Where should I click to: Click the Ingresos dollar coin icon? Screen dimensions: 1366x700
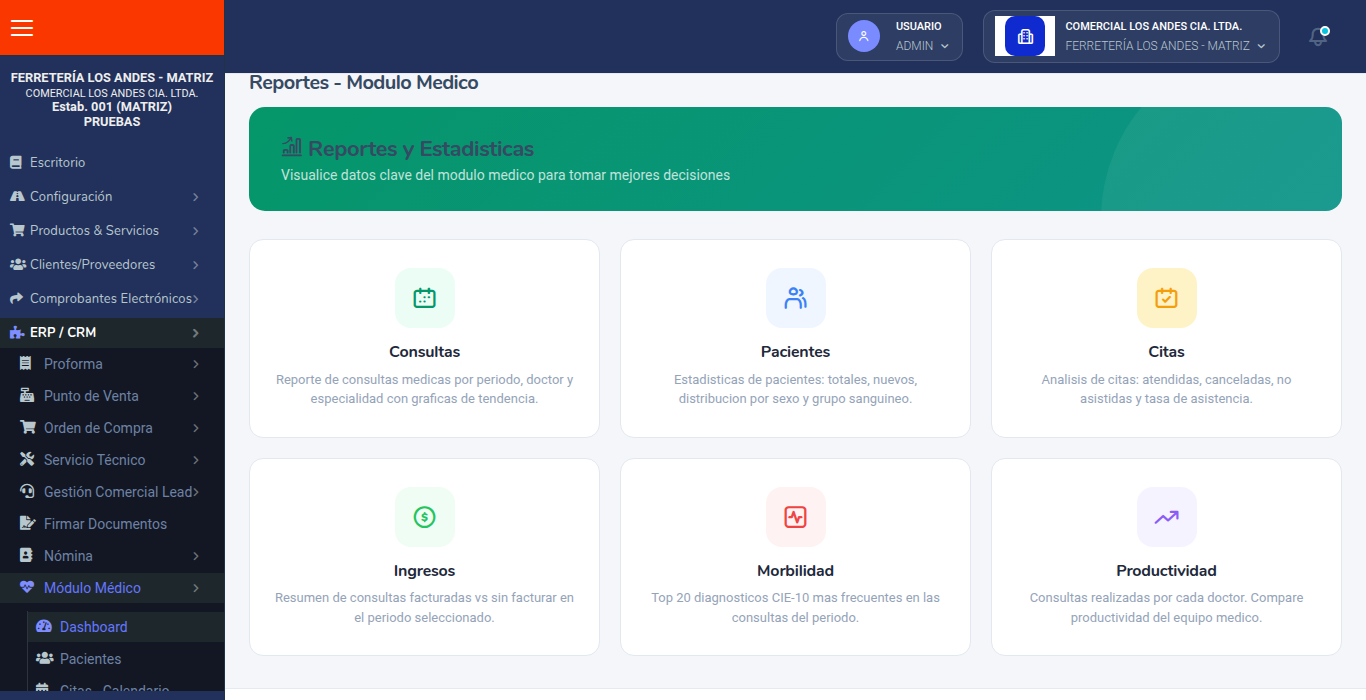pos(425,517)
